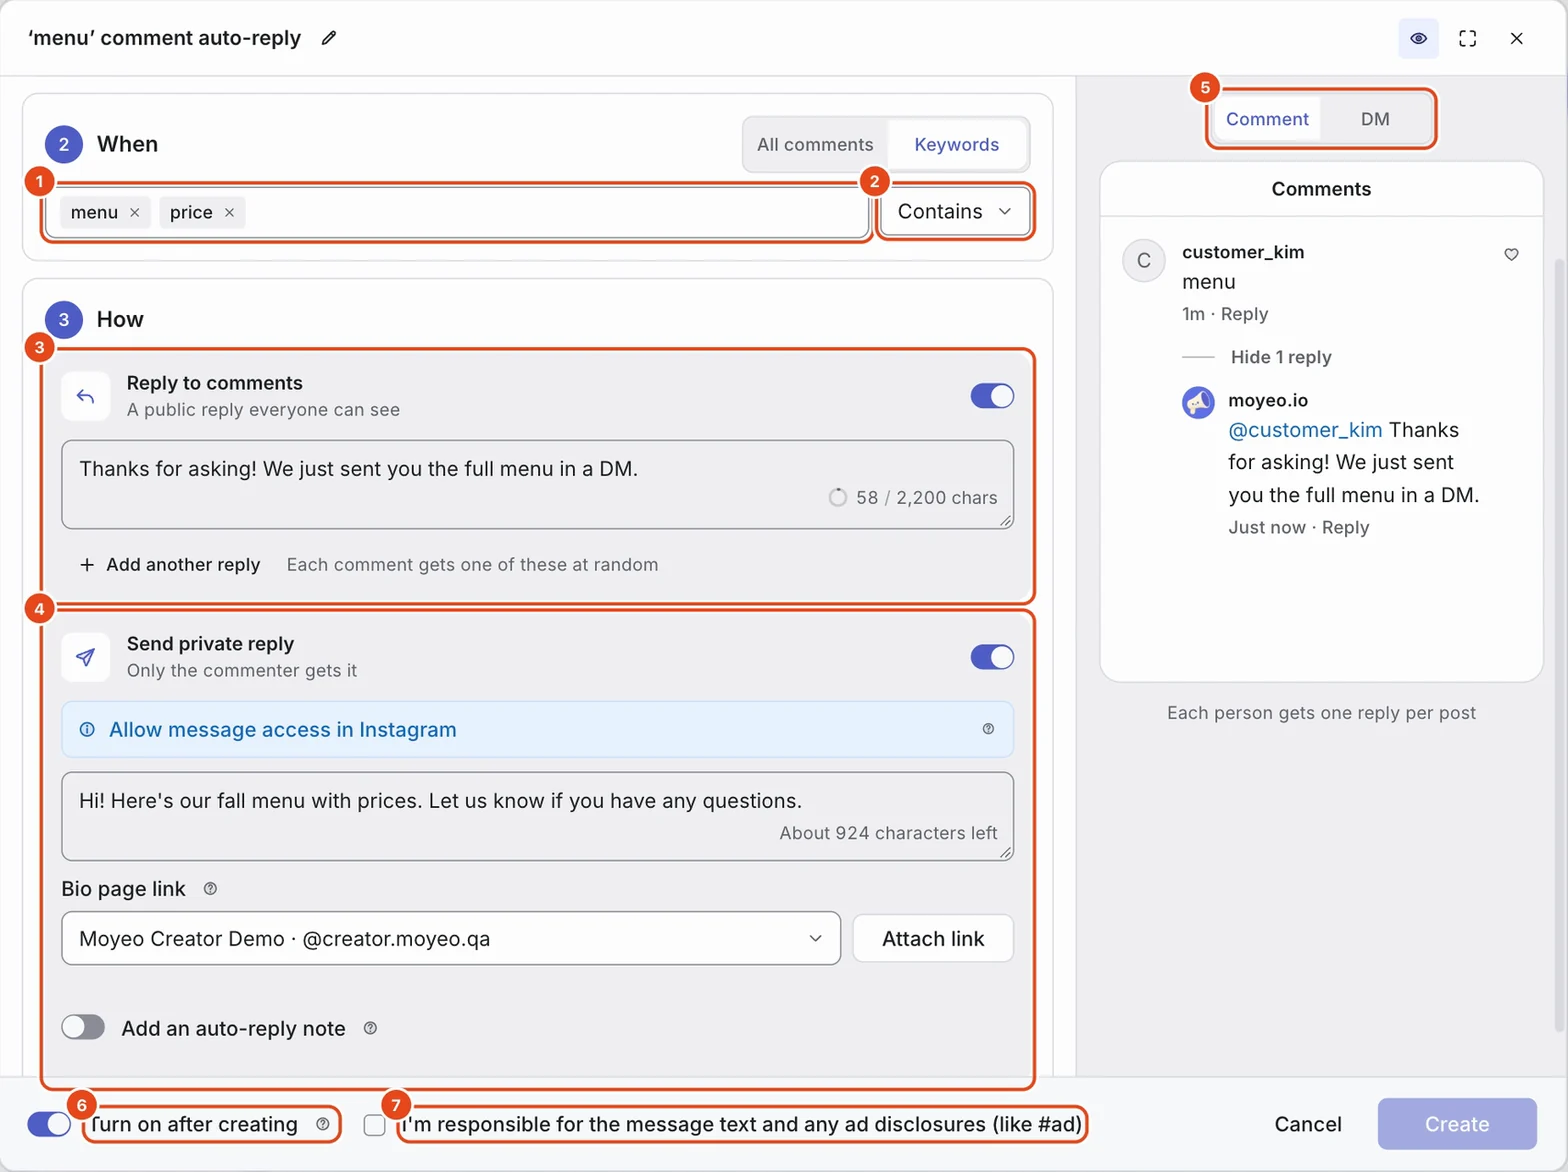Remove the 'price' keyword tag
The image size is (1568, 1172).
tap(229, 212)
